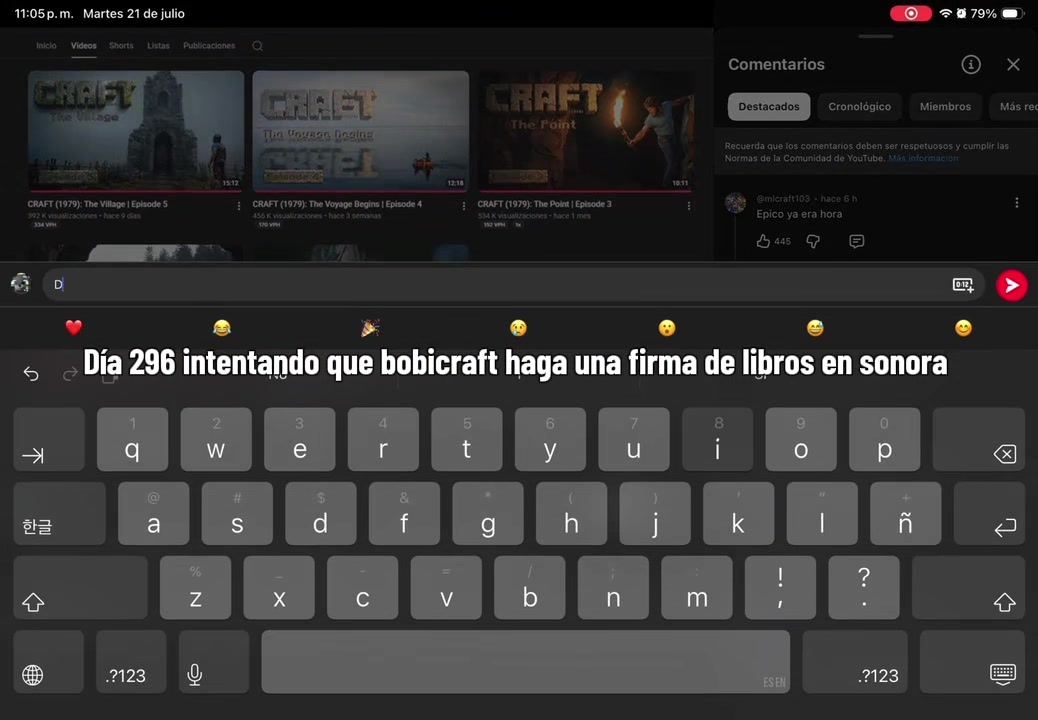Like the comment 'Epico ya era hora'

(x=763, y=241)
